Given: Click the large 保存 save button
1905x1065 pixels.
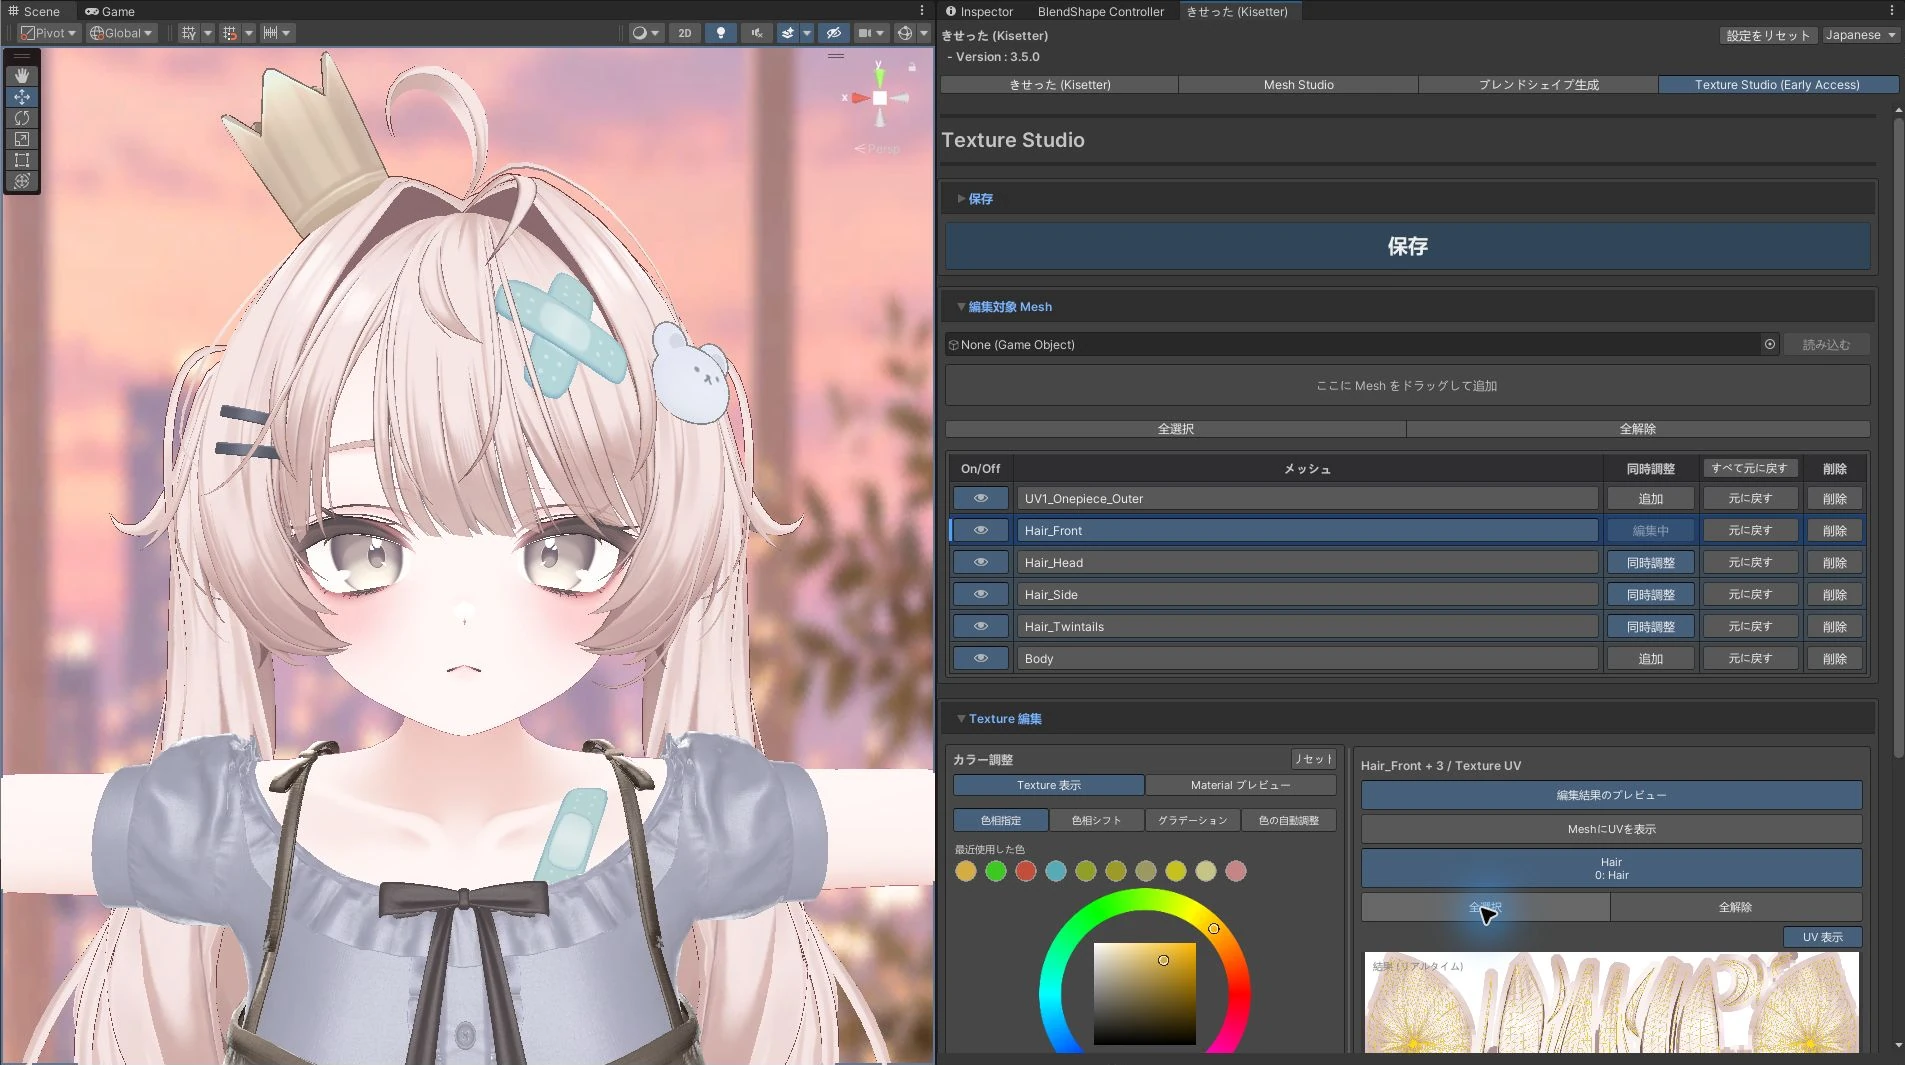Looking at the screenshot, I should point(1407,246).
